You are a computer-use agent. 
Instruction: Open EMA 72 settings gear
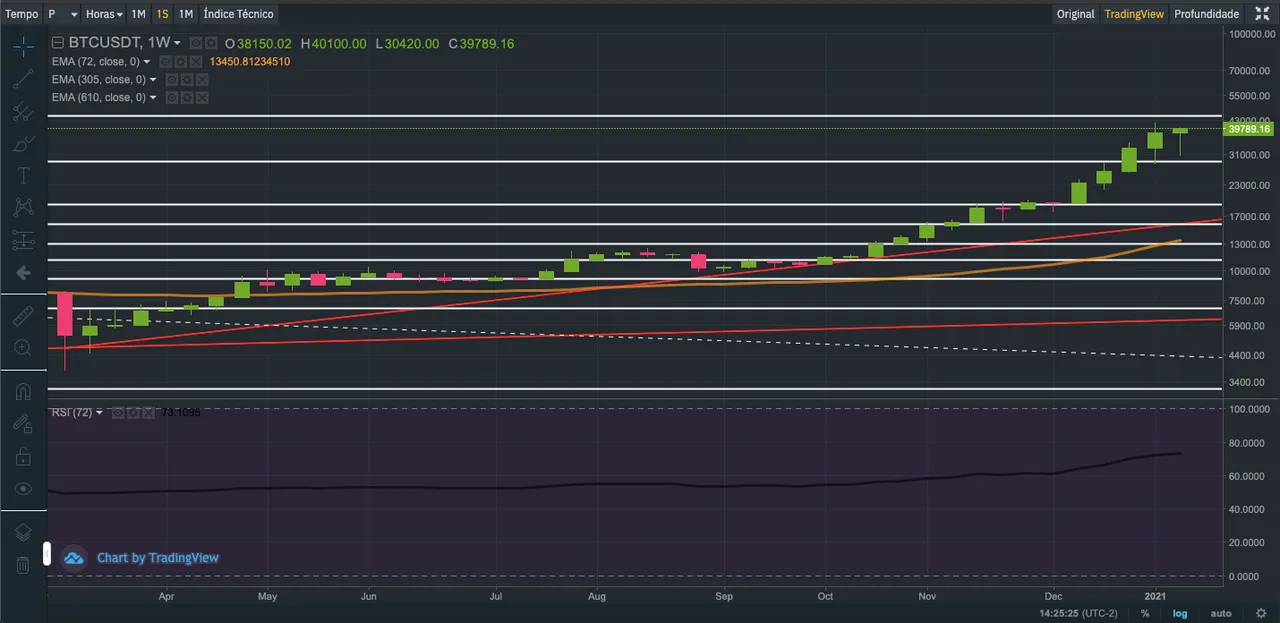tap(180, 62)
